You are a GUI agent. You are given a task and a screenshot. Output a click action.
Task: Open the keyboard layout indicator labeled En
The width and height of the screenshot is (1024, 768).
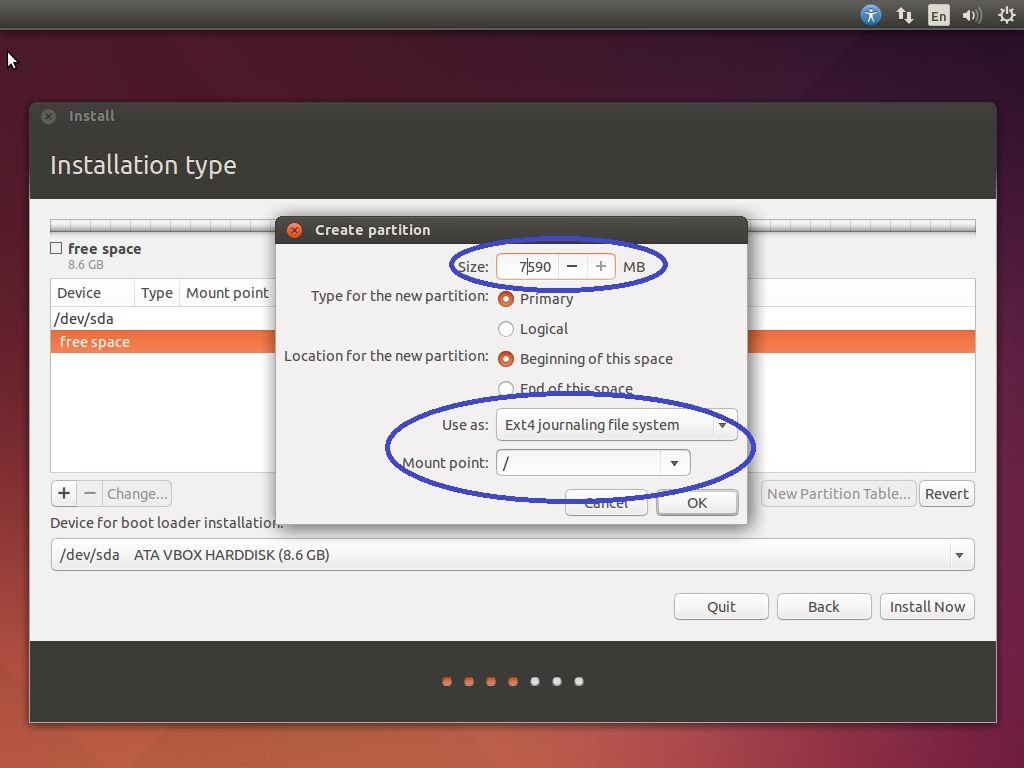click(x=938, y=15)
